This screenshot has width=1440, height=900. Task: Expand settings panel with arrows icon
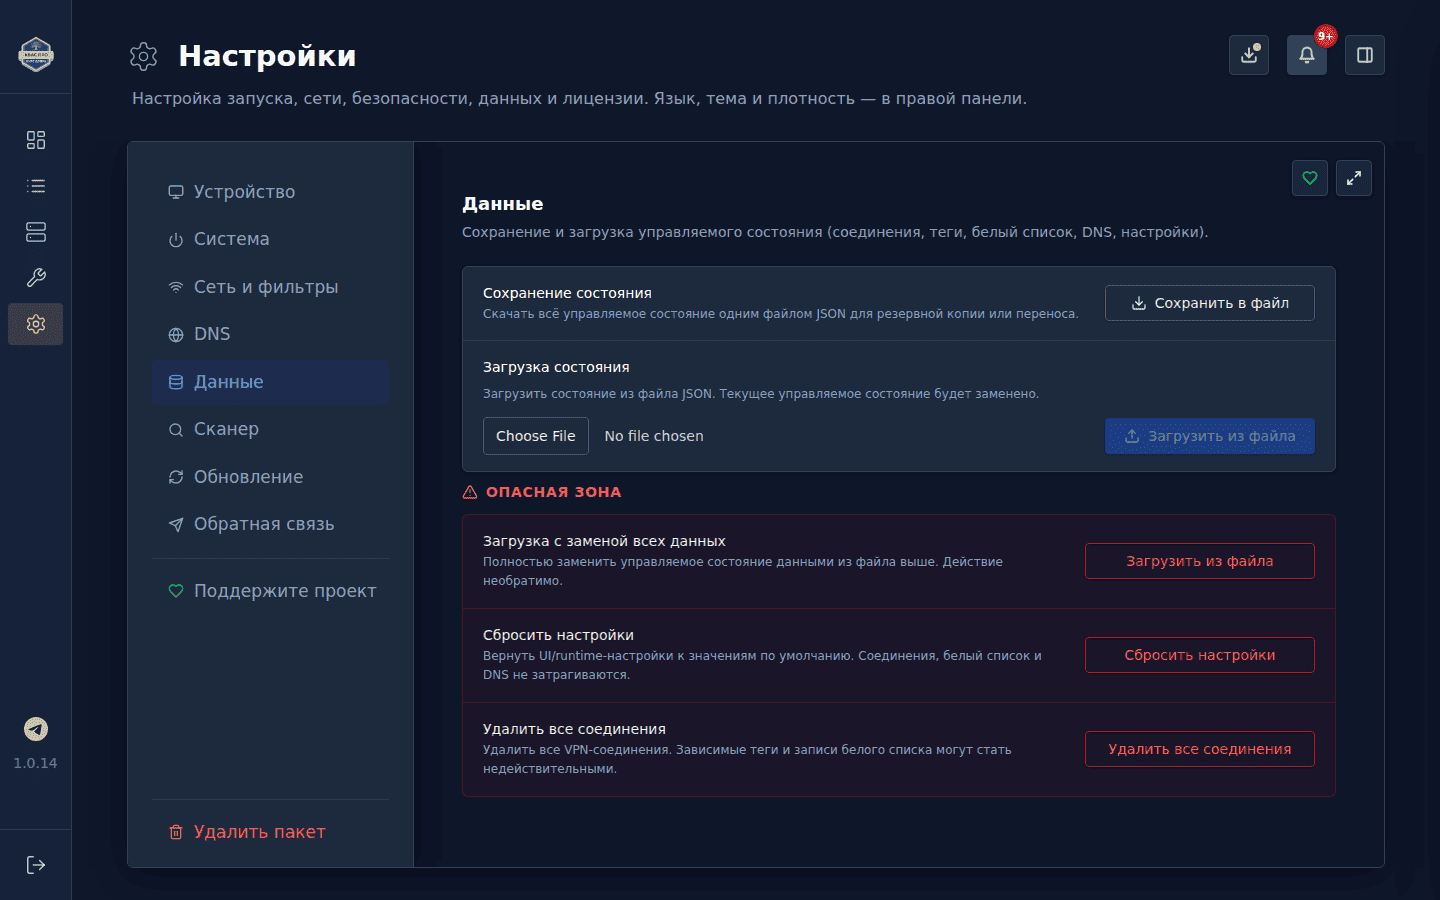[1354, 178]
